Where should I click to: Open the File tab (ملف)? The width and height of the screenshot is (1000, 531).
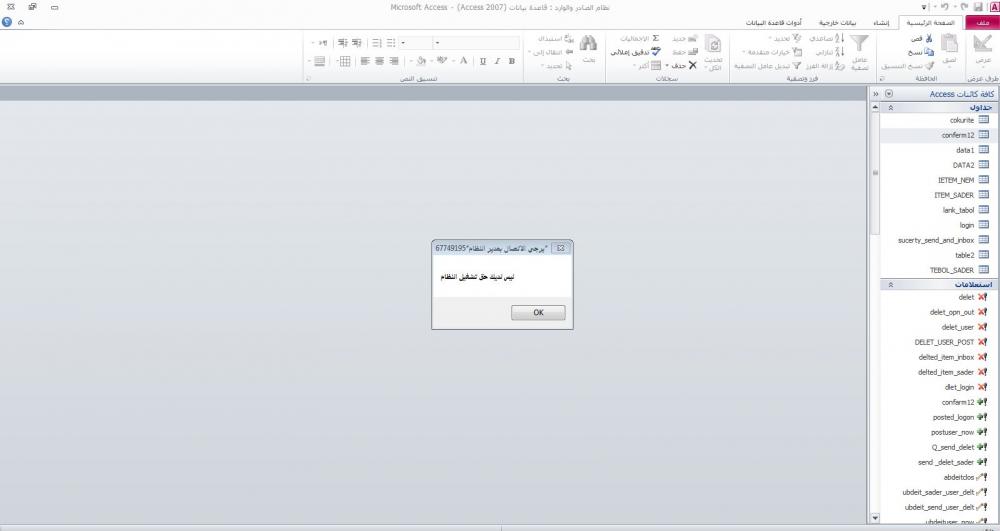click(982, 23)
